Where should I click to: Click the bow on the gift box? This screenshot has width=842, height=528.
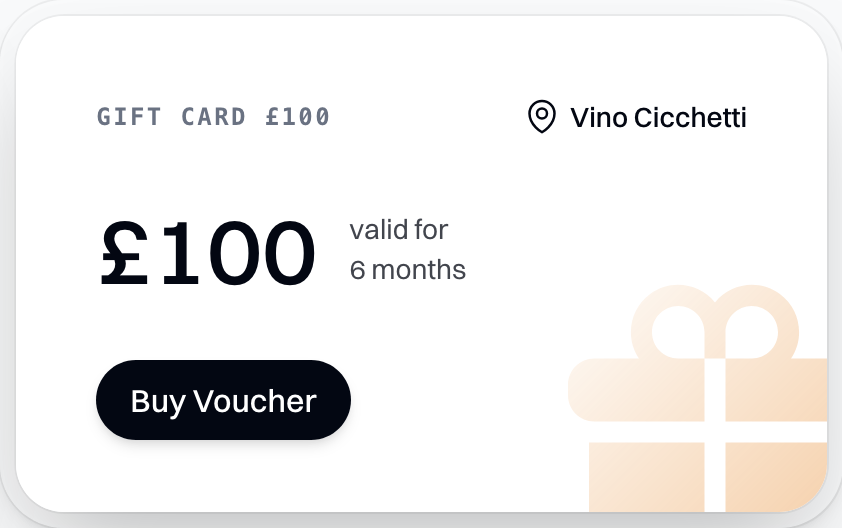[x=714, y=322]
